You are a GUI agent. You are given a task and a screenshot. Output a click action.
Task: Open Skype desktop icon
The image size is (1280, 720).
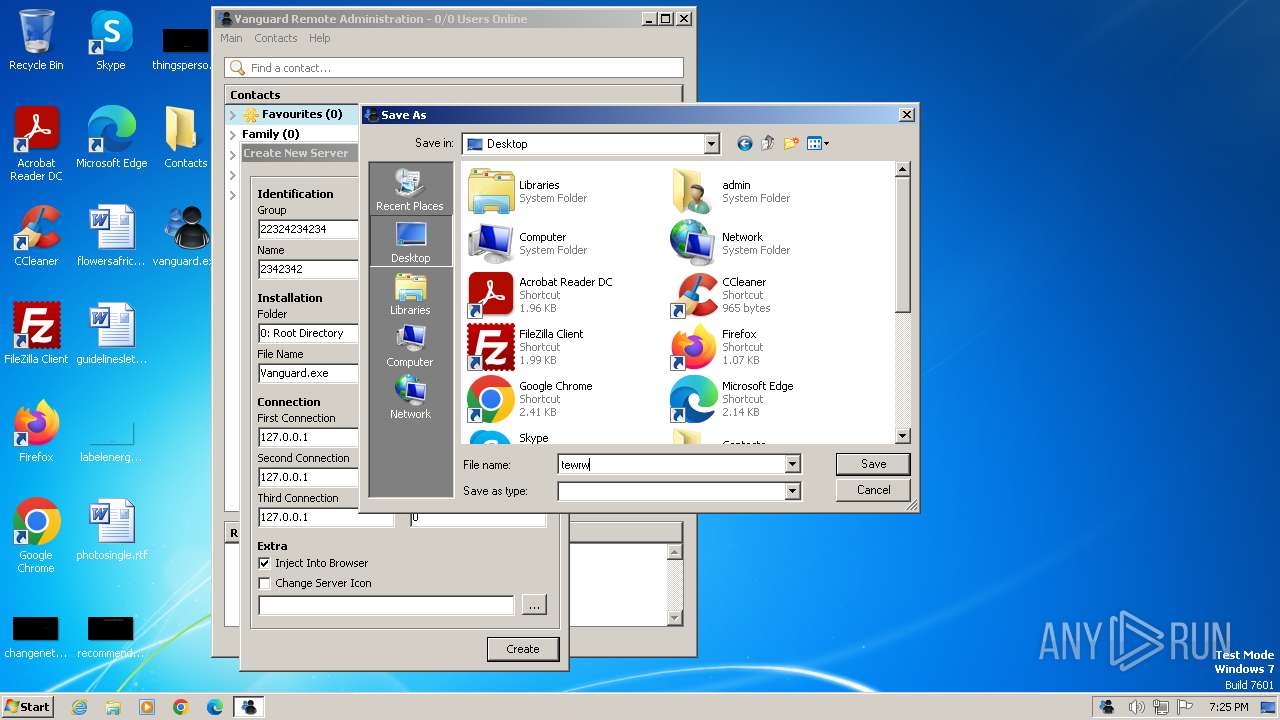(110, 40)
